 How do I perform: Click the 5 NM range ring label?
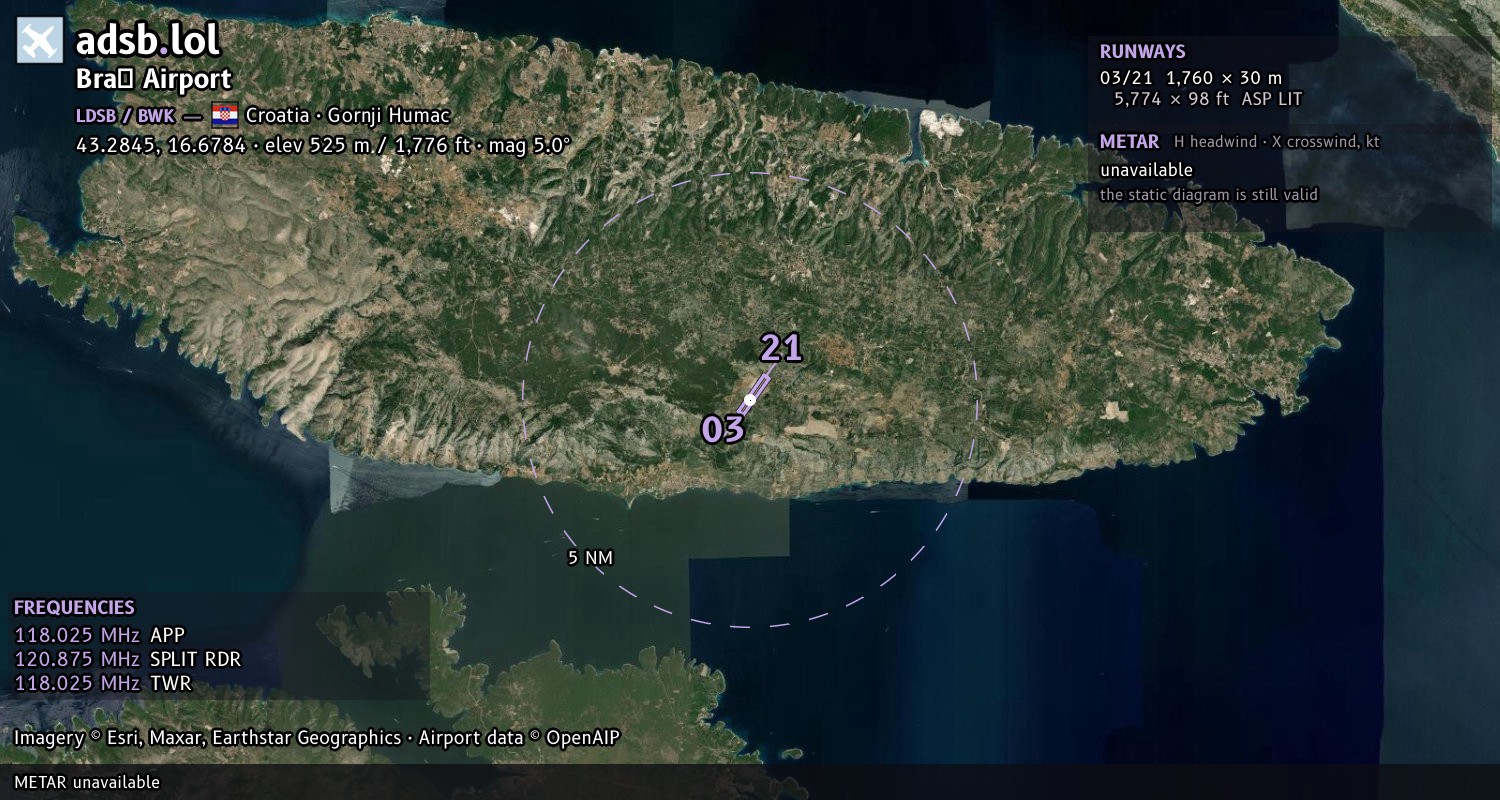[590, 558]
